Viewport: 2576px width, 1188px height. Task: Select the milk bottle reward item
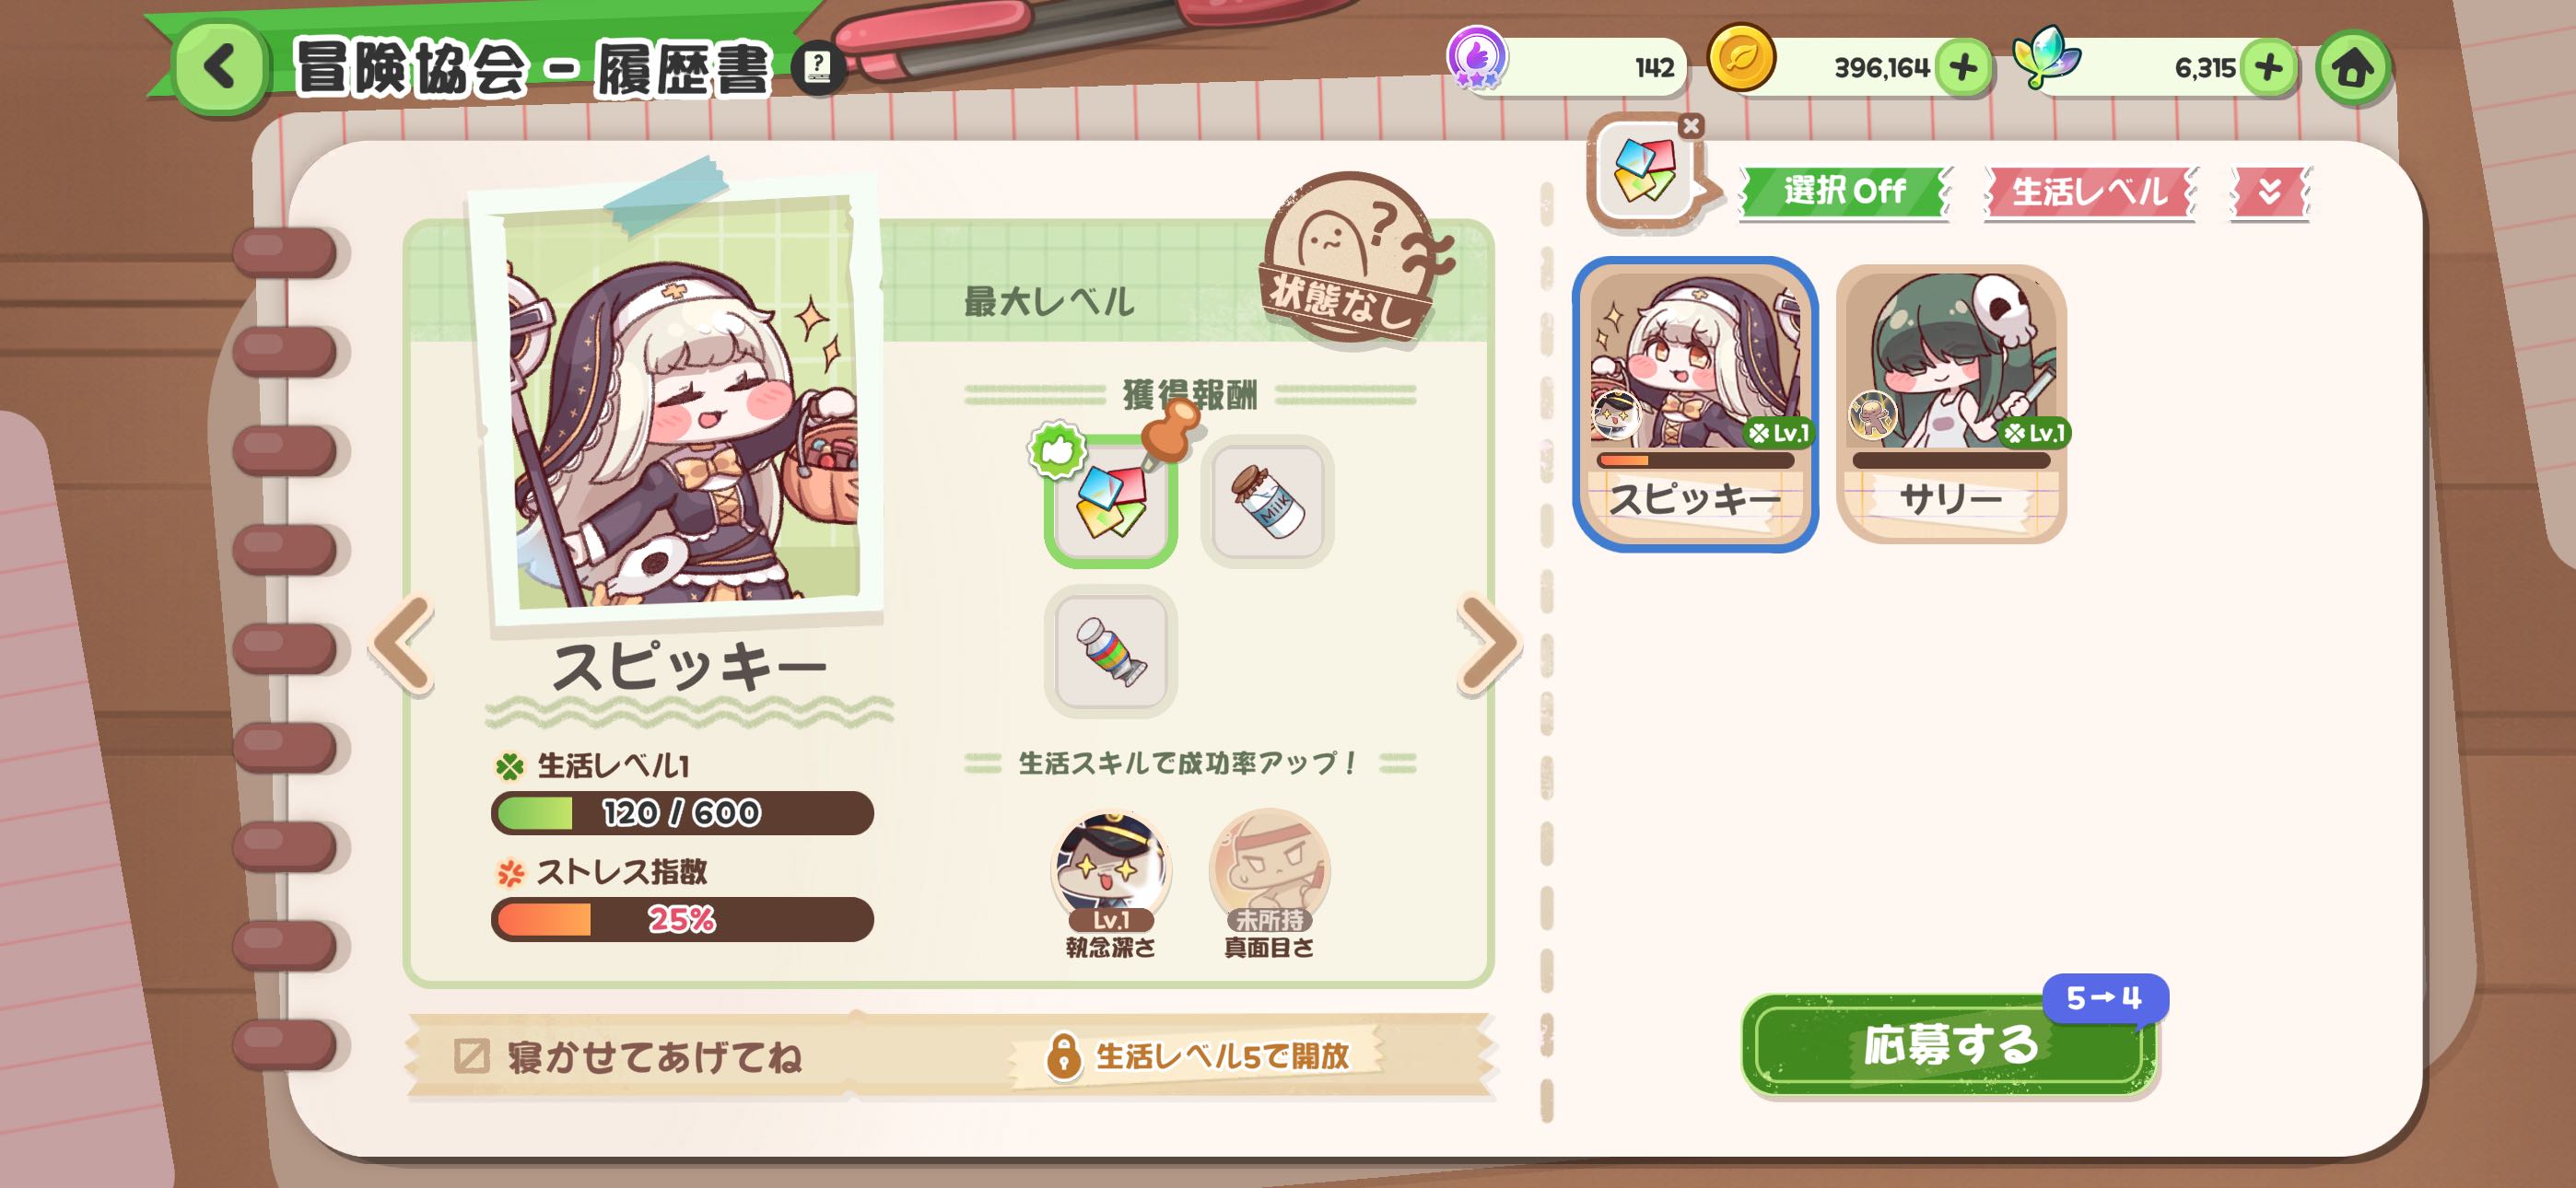1267,502
